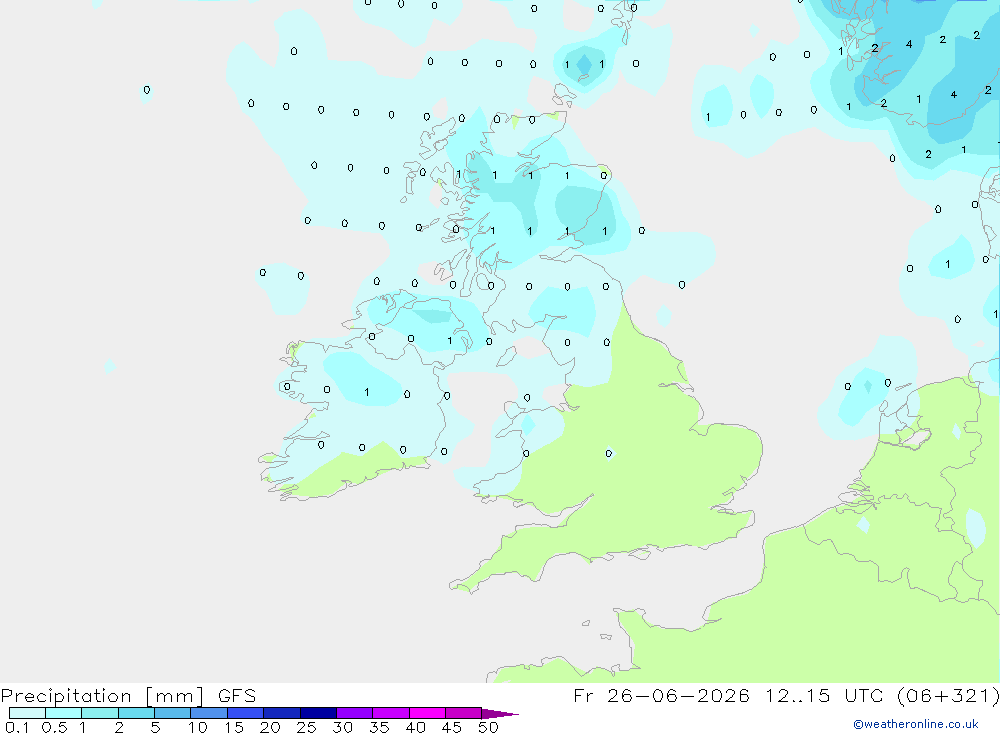Click the 'GFS' model name label
1000x733 pixels.
(237, 696)
